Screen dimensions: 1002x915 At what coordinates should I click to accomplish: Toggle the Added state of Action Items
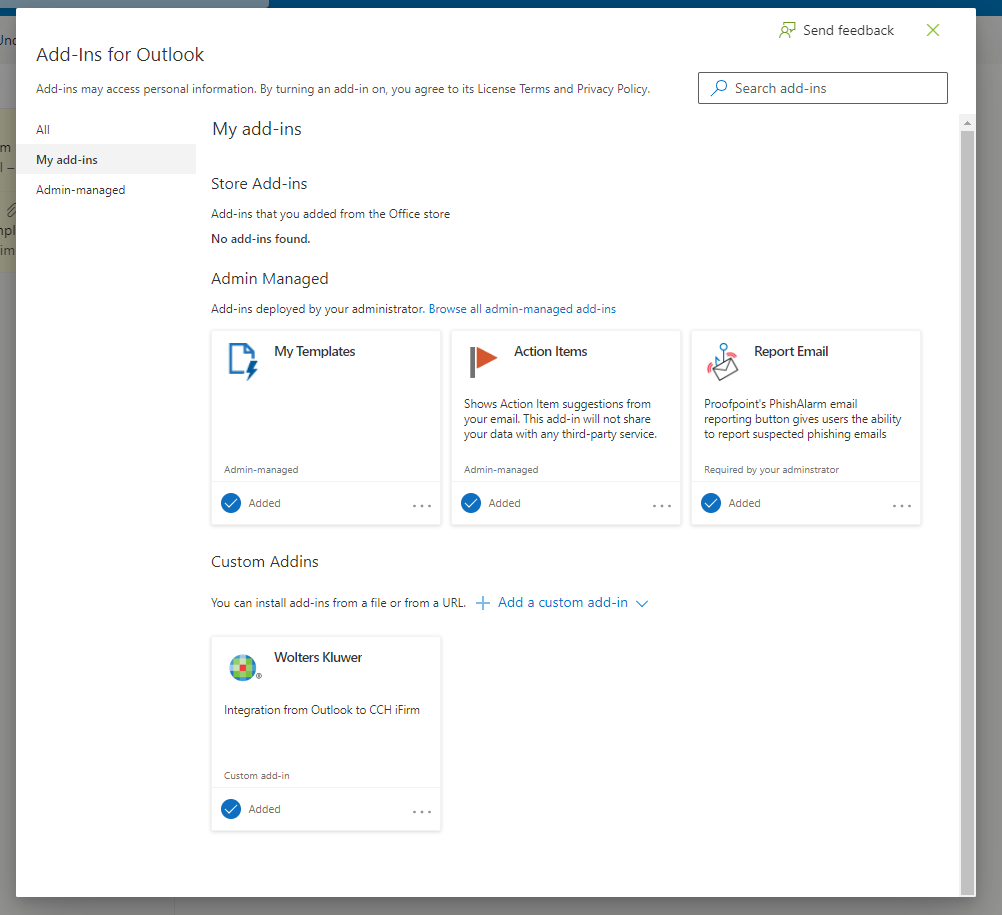471,503
